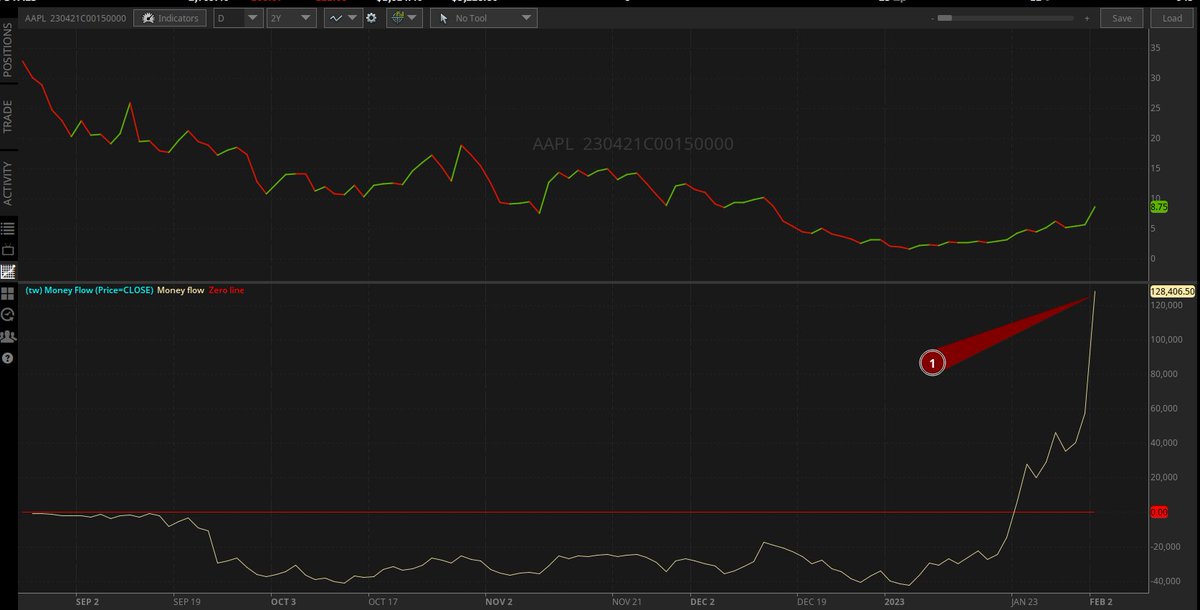Click the DEC 2 date axis label
This screenshot has height=610, width=1200.
702,602
